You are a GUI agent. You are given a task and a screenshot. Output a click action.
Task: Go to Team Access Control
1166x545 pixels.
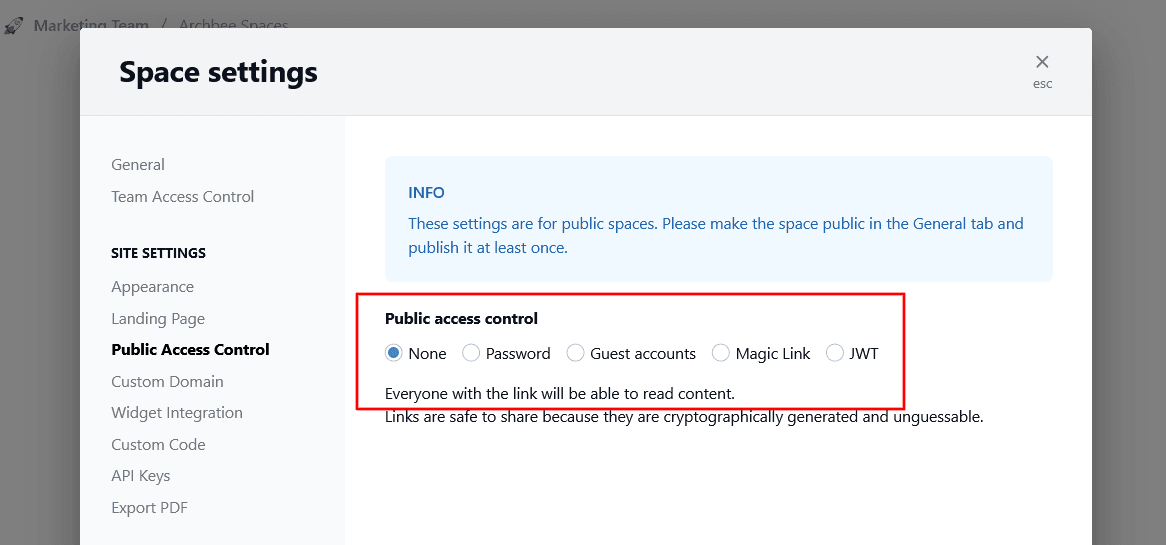tap(183, 197)
